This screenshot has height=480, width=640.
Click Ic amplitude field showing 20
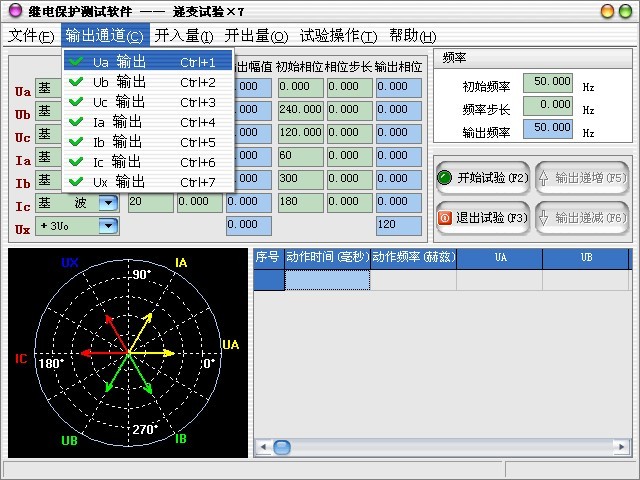(151, 202)
